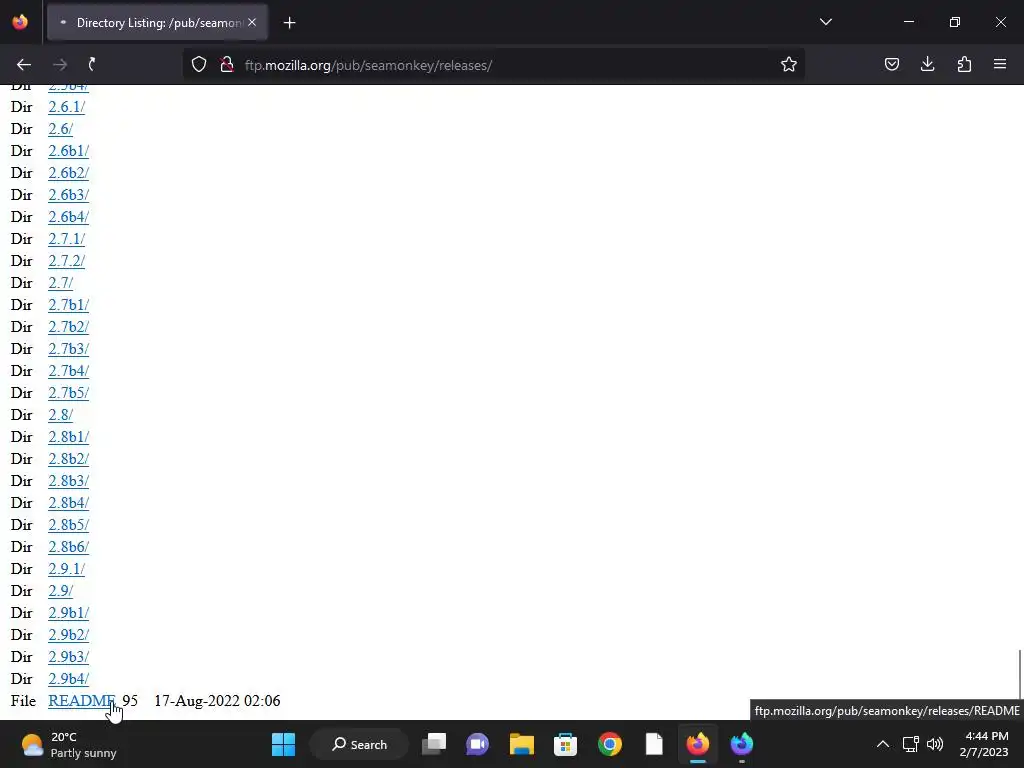Open the 2.6b4/ directory link

pos(69,217)
